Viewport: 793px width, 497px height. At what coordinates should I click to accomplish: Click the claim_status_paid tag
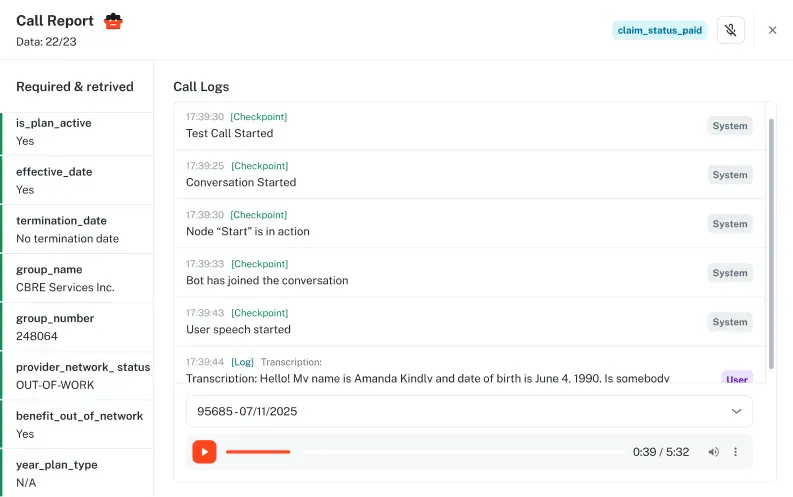coord(659,30)
